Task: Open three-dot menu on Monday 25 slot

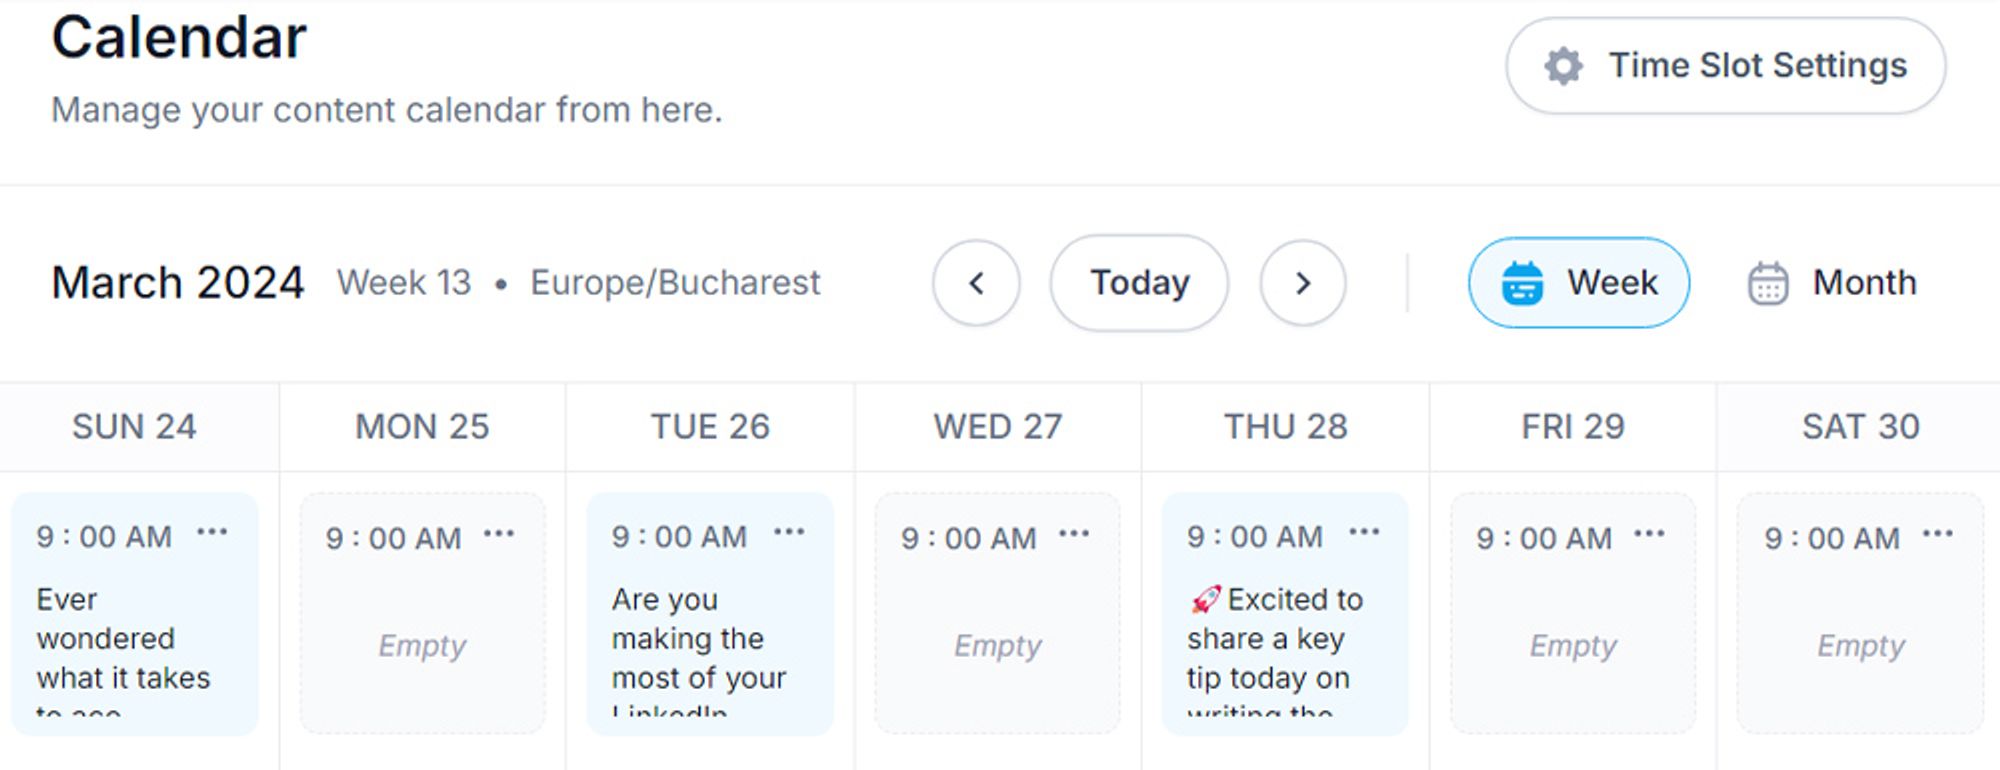Action: pyautogui.click(x=499, y=534)
